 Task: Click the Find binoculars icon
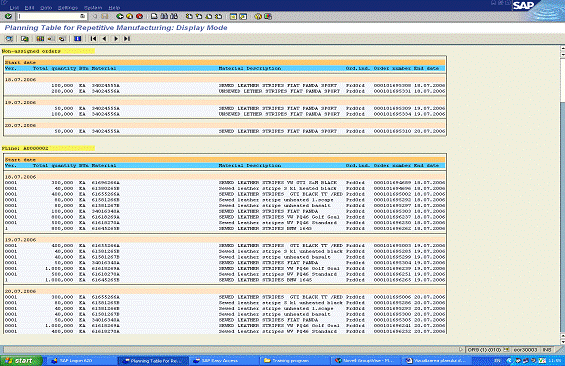(164, 16)
